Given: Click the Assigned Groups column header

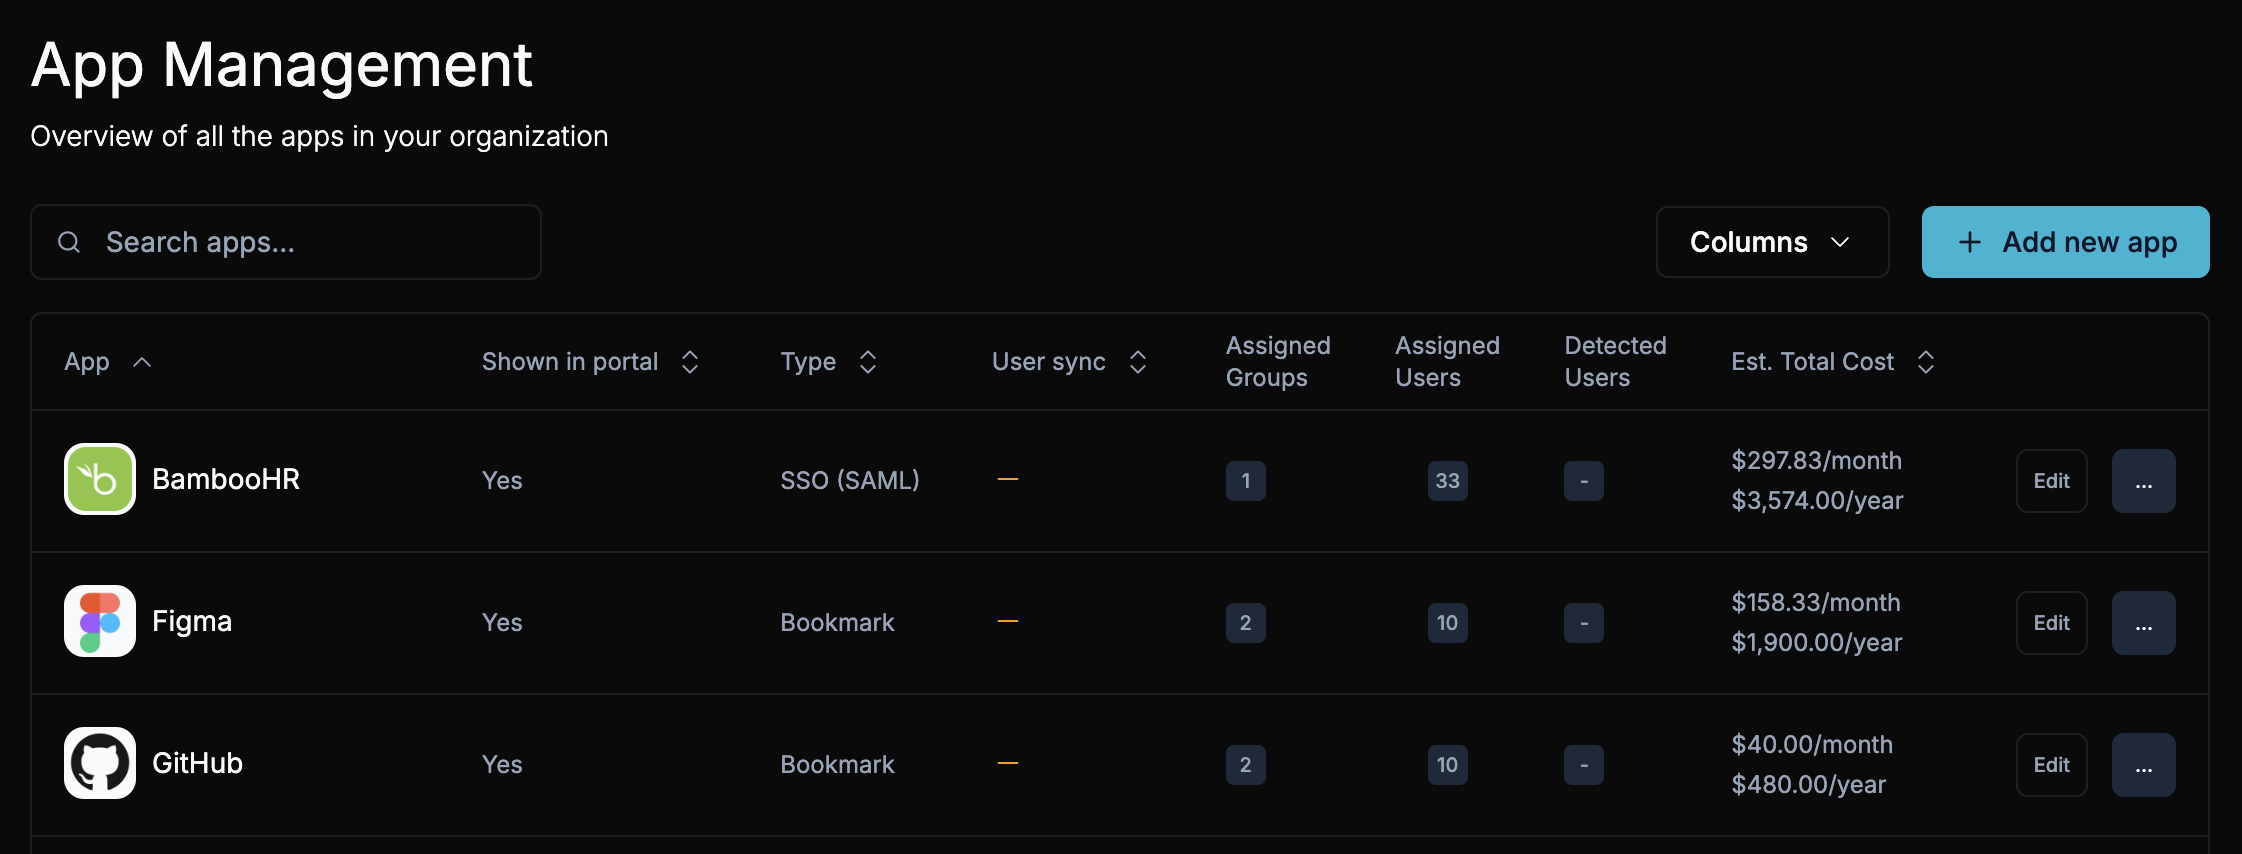Looking at the screenshot, I should coord(1278,362).
